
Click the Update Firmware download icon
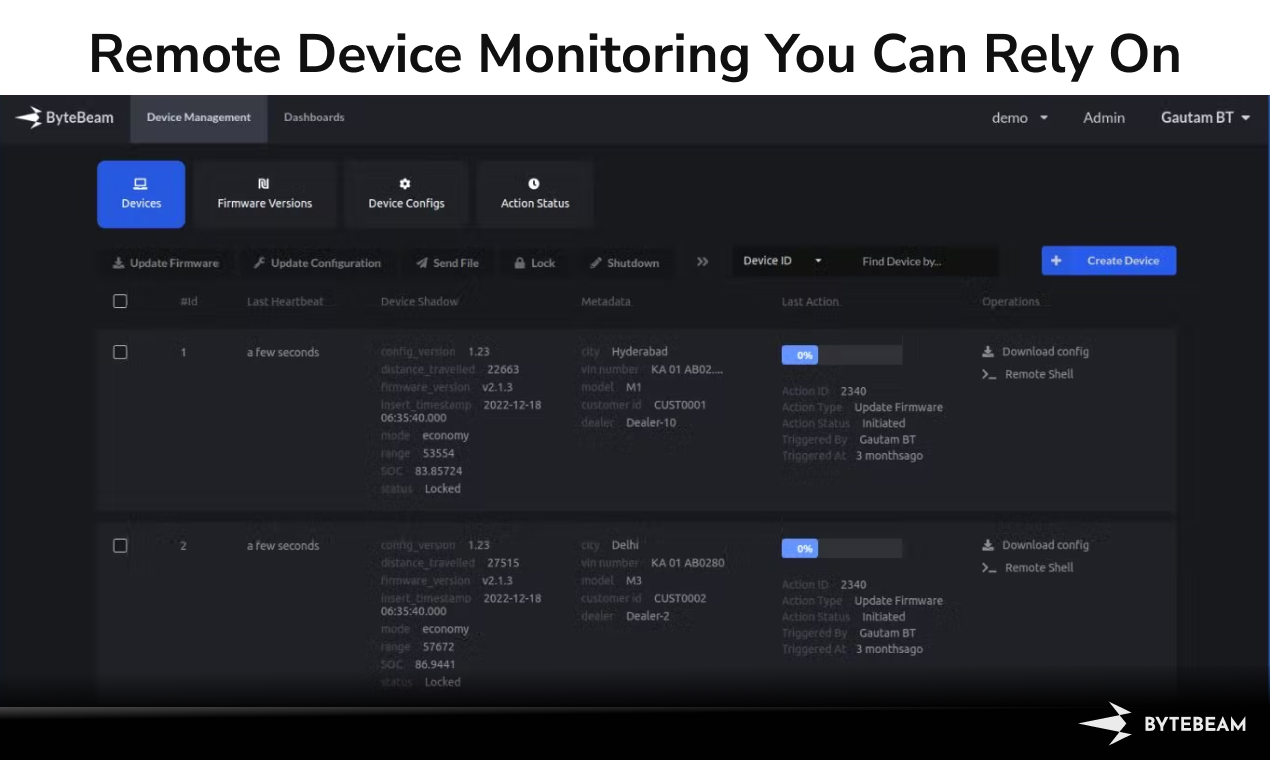(119, 263)
